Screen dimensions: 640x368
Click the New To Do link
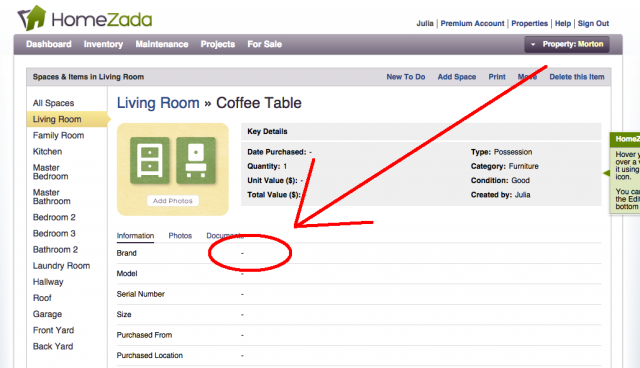pyautogui.click(x=406, y=77)
